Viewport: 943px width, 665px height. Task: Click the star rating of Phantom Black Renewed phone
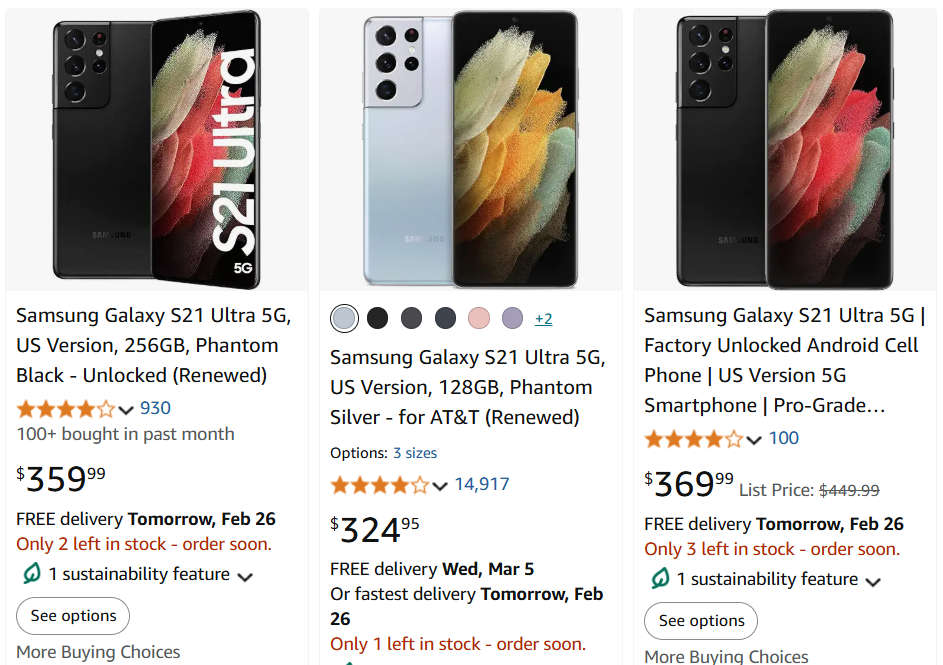click(65, 408)
